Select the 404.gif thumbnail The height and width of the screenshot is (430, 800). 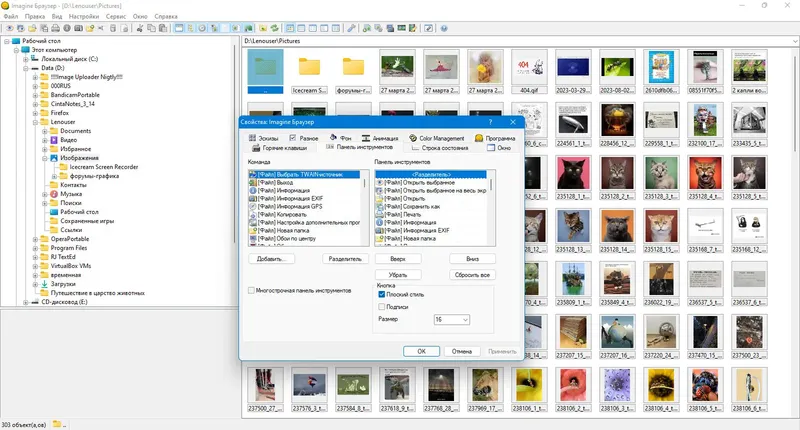[x=529, y=72]
